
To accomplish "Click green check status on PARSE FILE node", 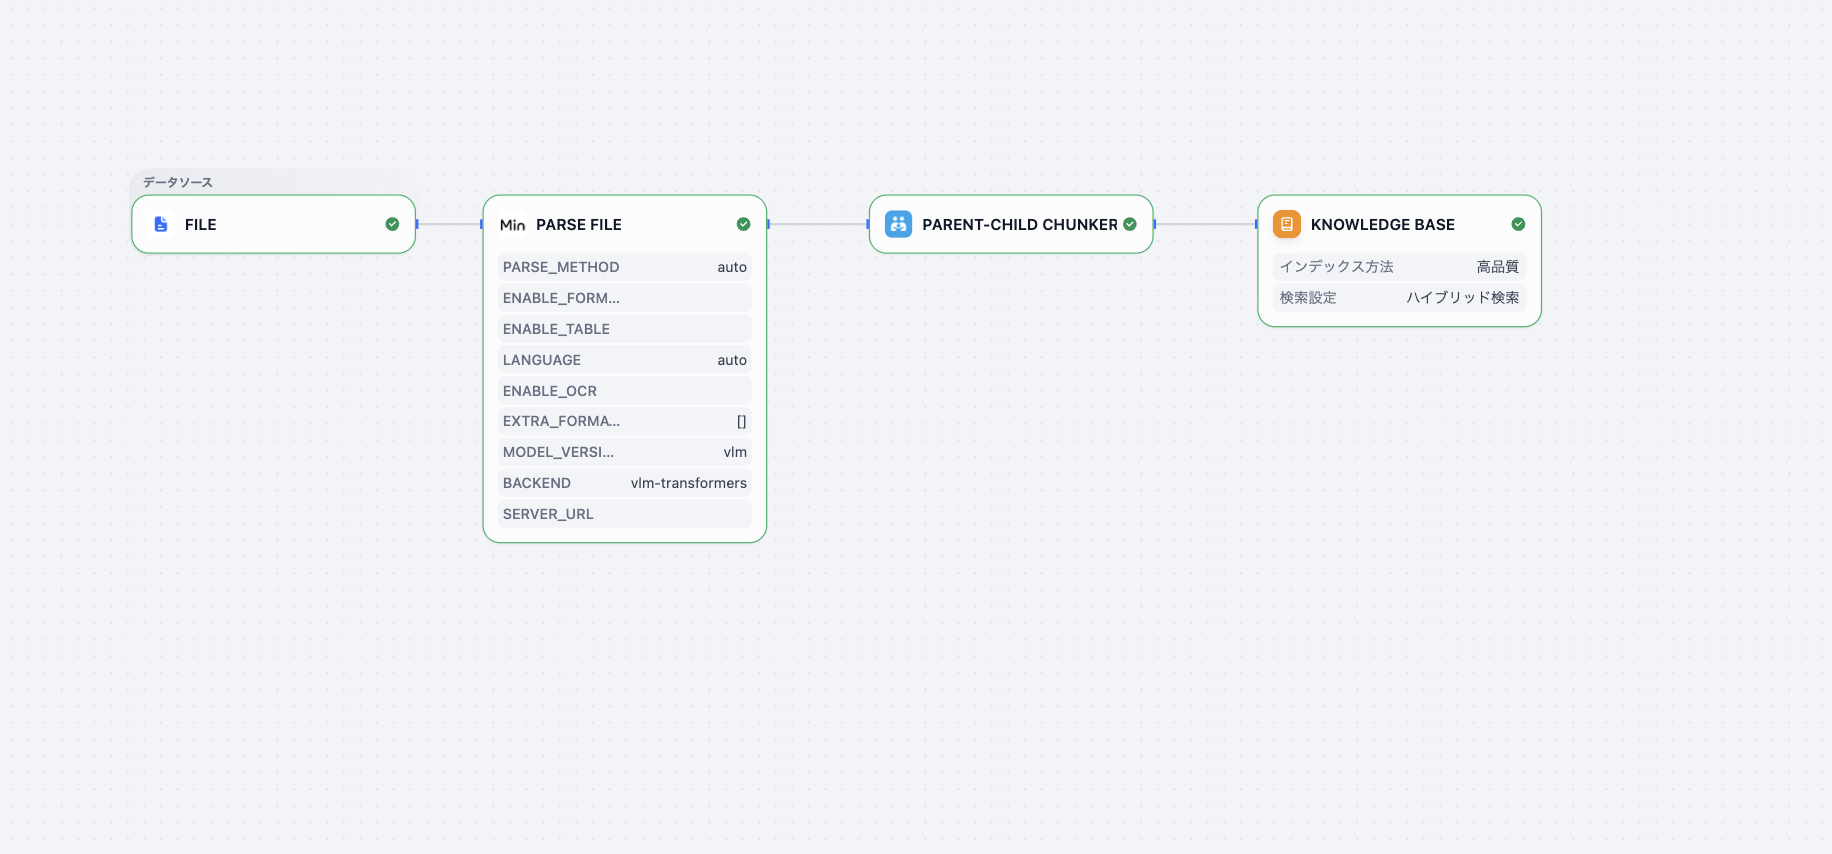I will tap(743, 224).
